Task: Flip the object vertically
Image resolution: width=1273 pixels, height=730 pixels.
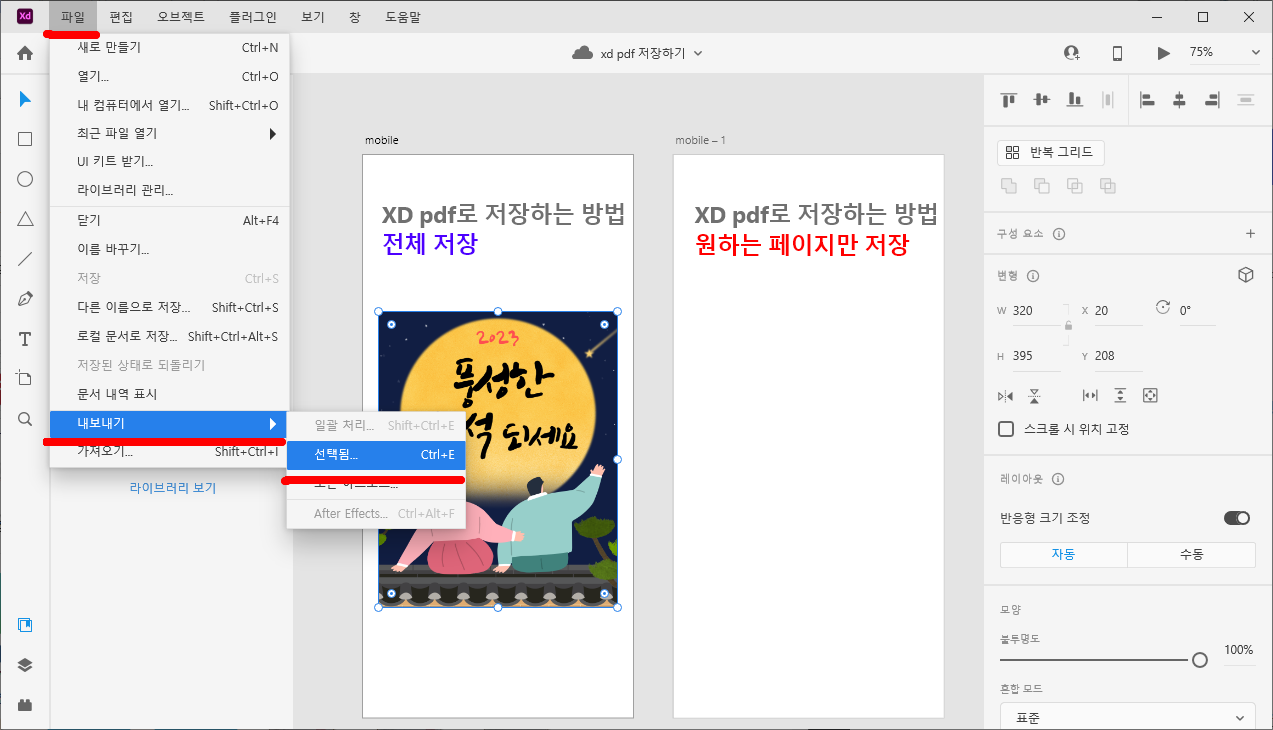Action: click(1036, 396)
